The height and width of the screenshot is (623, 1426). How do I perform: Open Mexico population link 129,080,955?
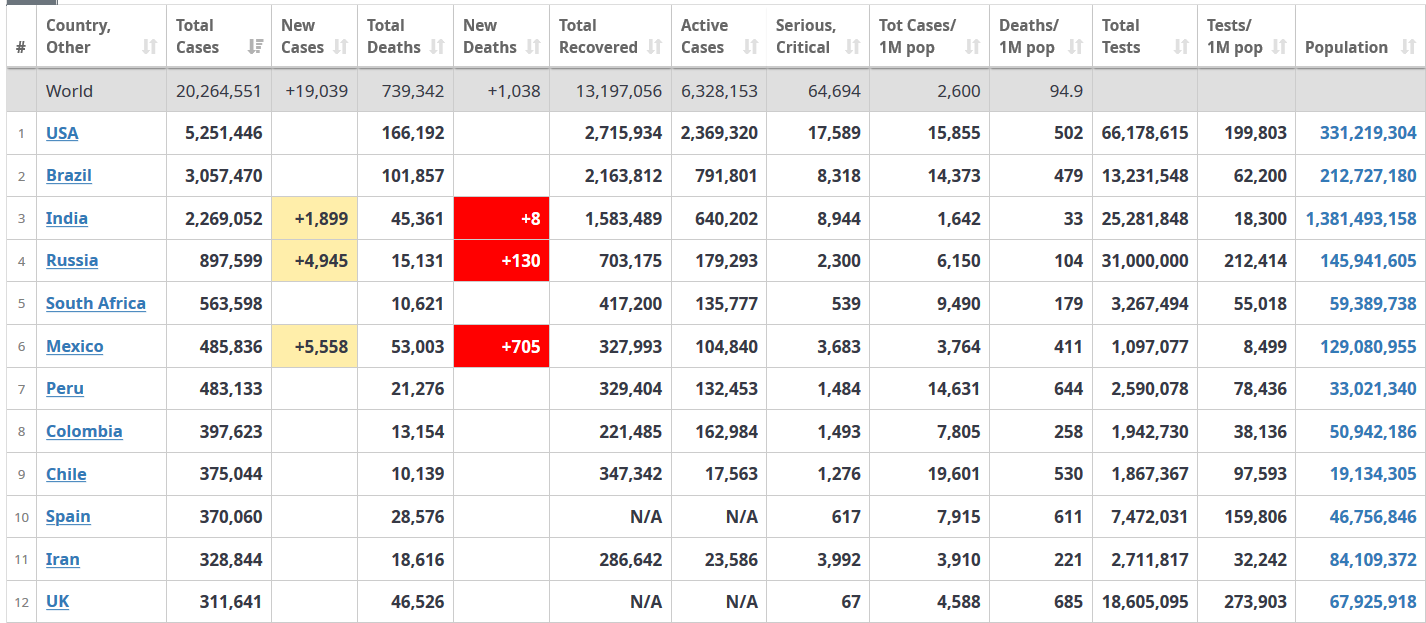pos(1368,346)
